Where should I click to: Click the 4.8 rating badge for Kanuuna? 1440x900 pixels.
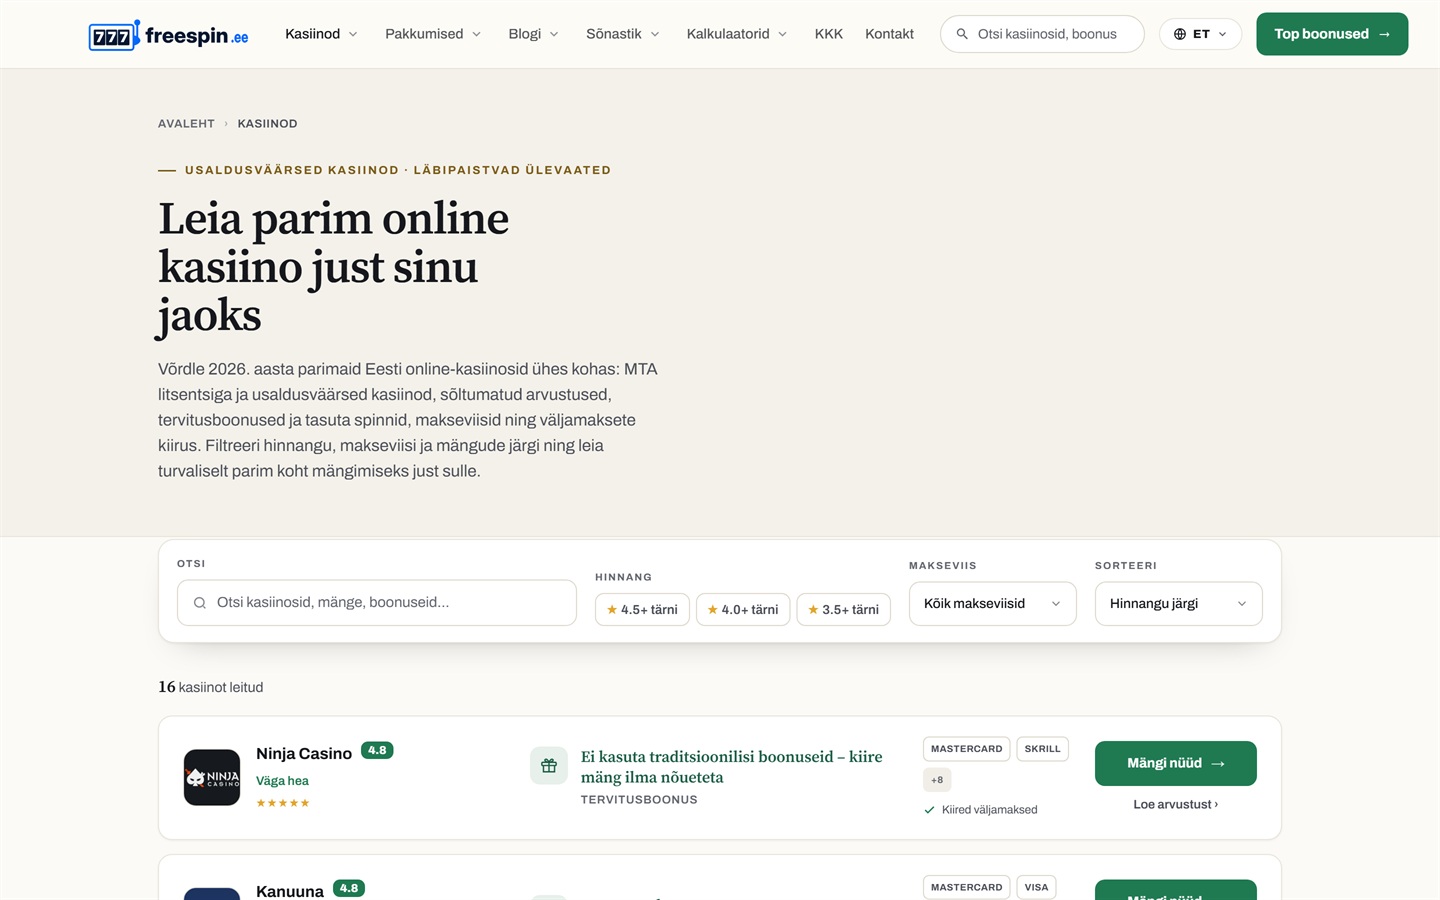pos(349,888)
